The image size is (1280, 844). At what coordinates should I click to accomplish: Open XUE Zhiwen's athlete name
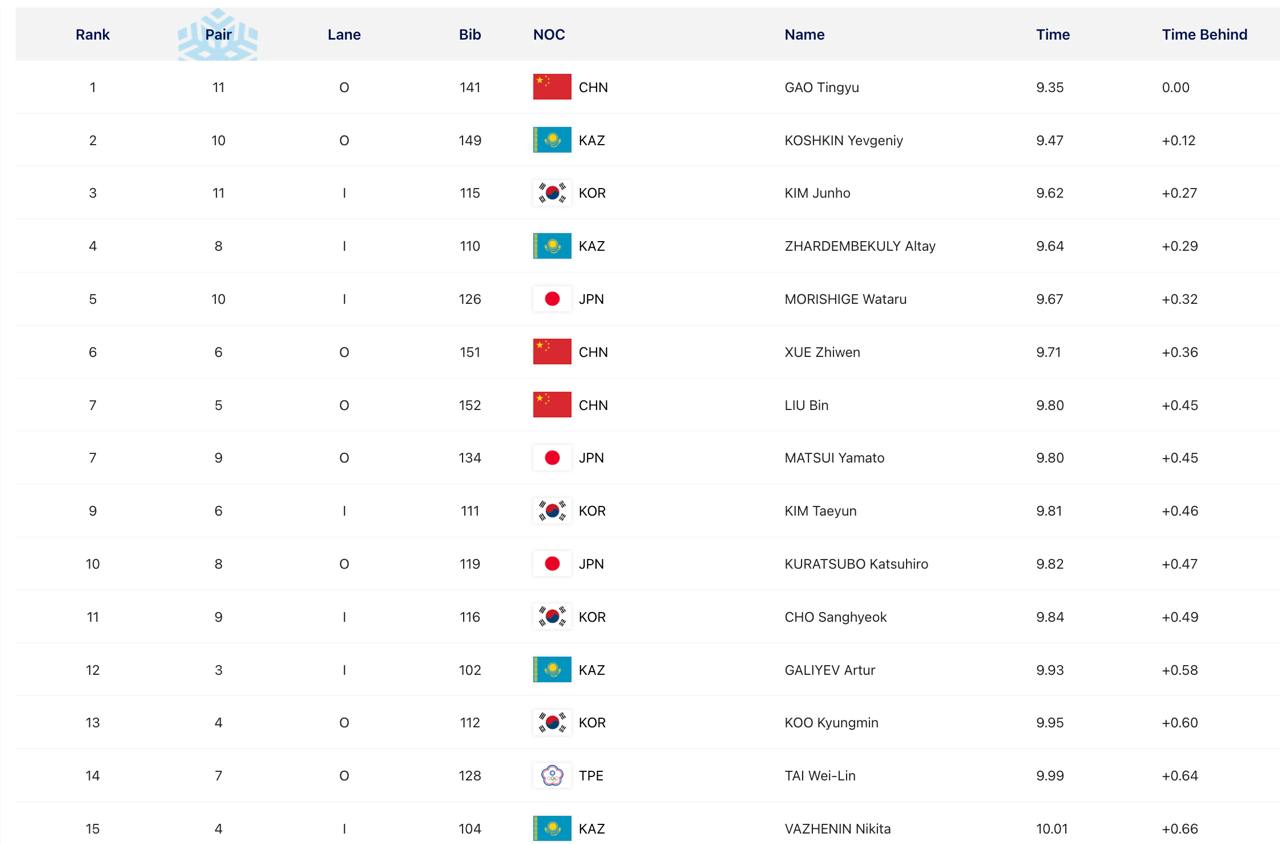tap(822, 352)
